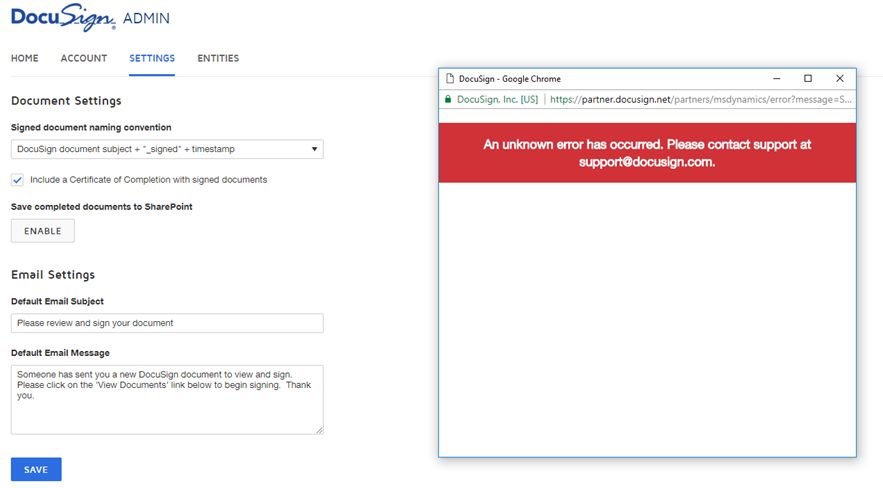
Task: Open the HOME tab
Action: coord(25,58)
